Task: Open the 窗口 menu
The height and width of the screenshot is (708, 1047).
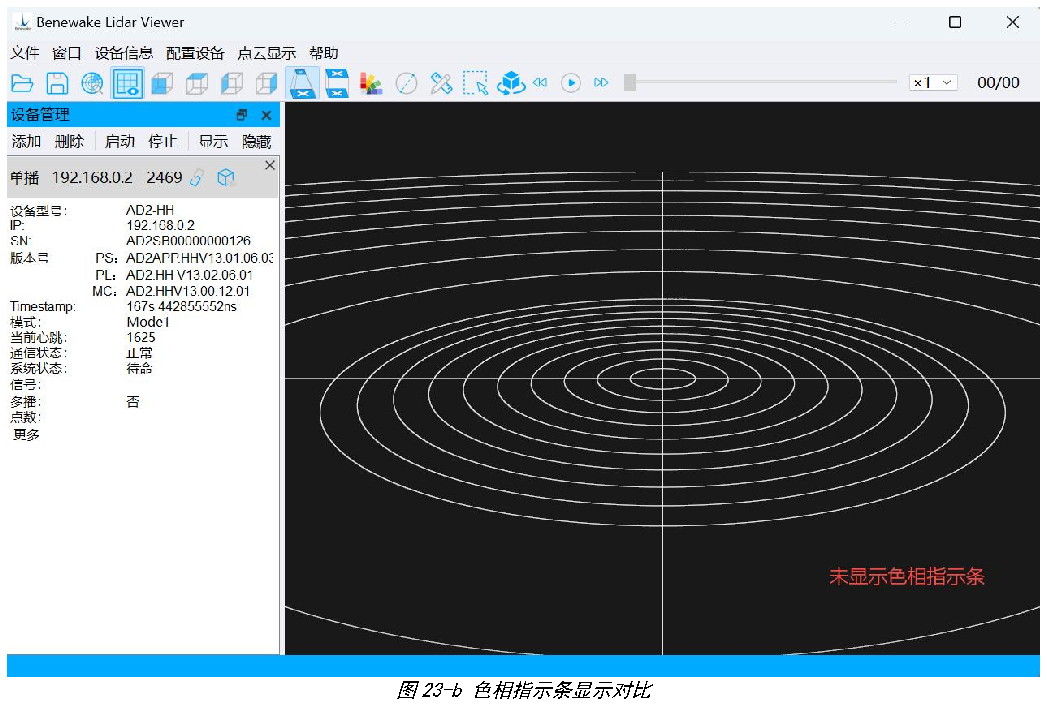Action: (x=67, y=53)
